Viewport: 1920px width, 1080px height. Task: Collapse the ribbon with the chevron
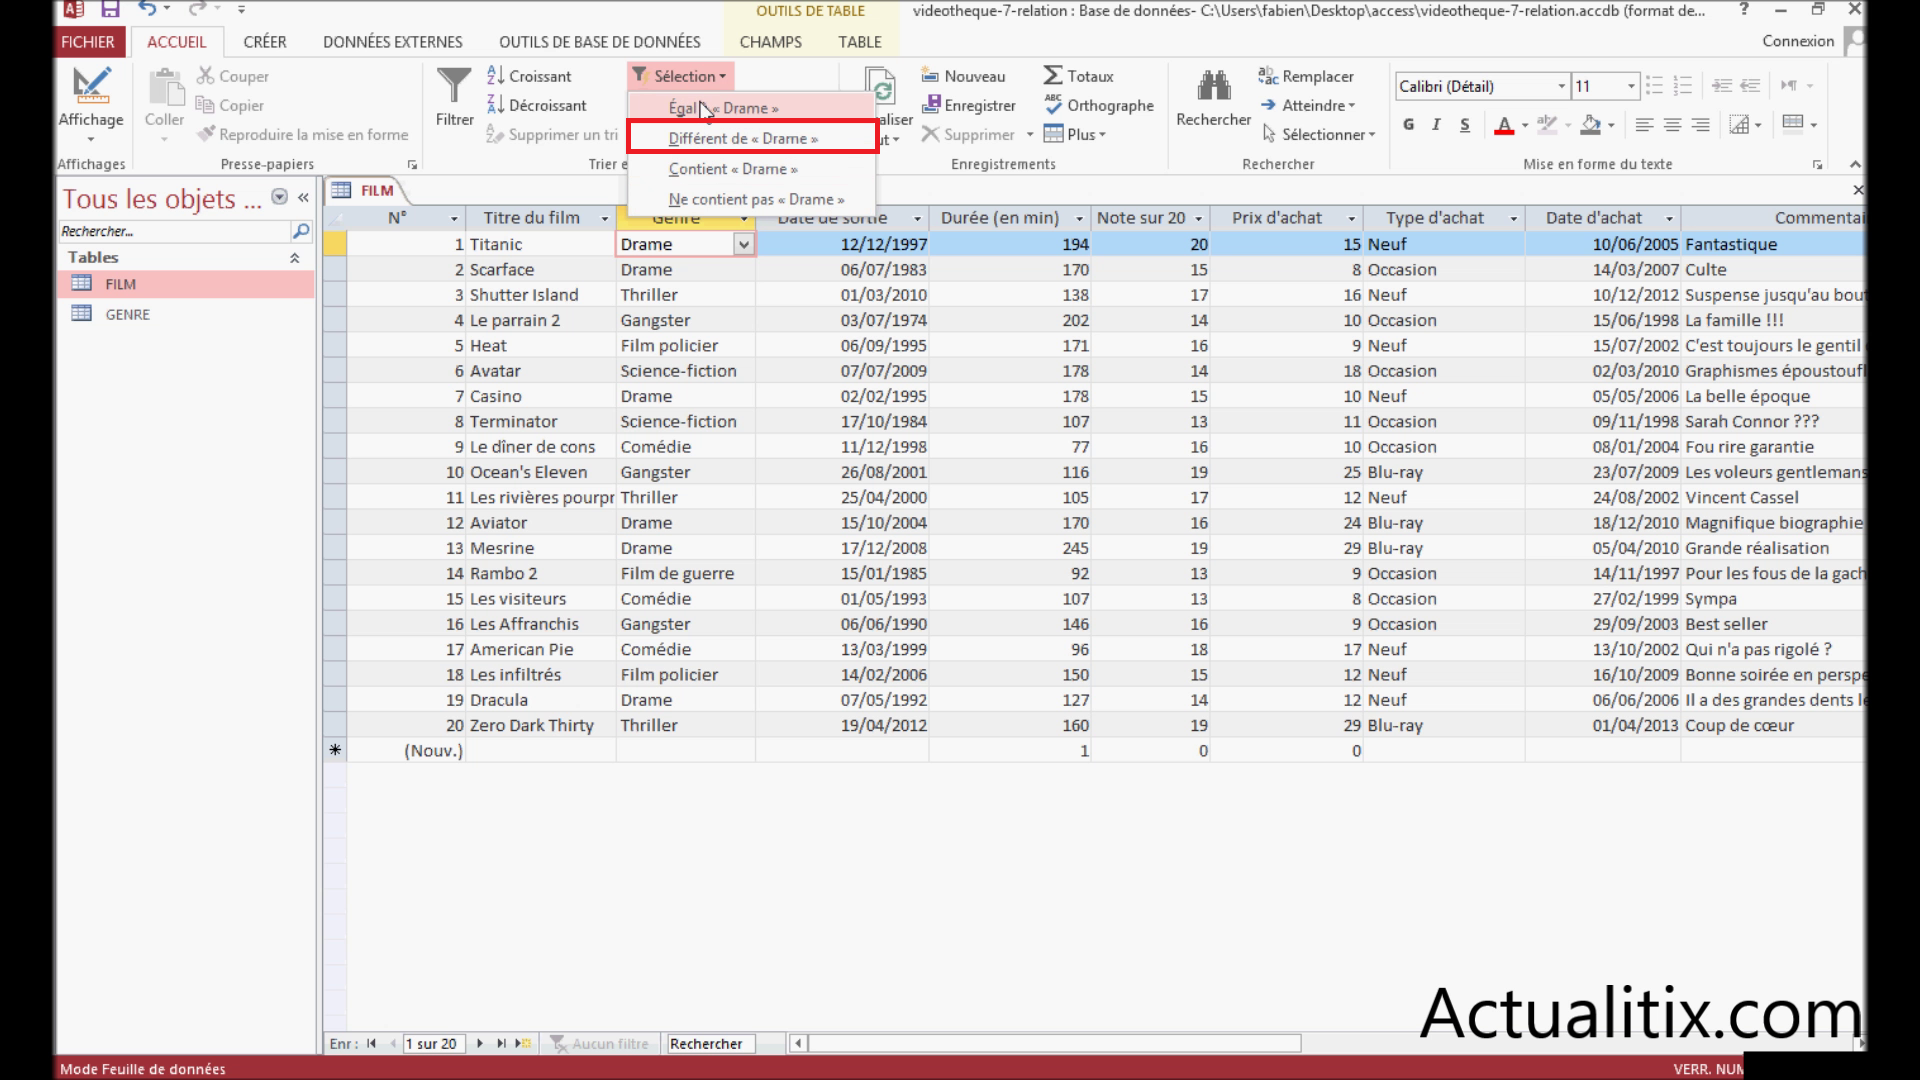pos(1855,164)
